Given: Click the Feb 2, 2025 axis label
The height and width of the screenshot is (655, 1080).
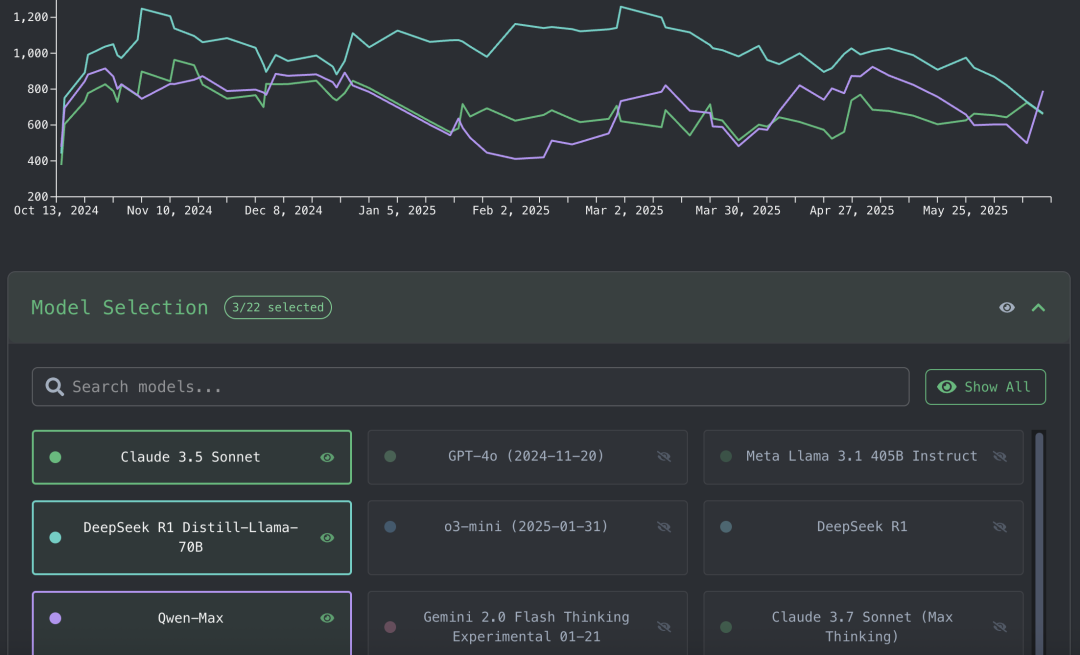Looking at the screenshot, I should coord(510,211).
